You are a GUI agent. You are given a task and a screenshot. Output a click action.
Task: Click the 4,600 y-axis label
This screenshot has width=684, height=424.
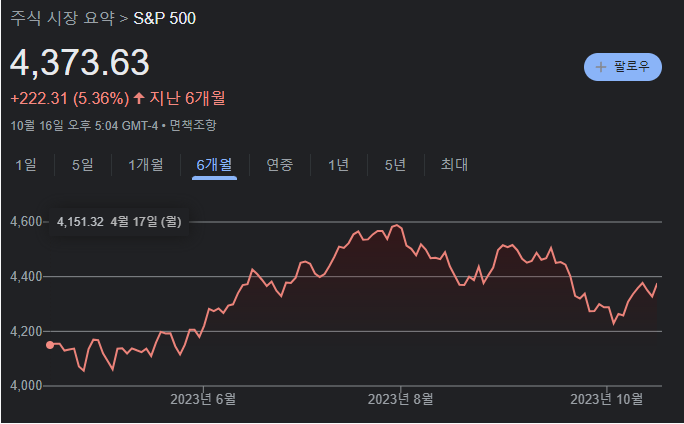26,222
